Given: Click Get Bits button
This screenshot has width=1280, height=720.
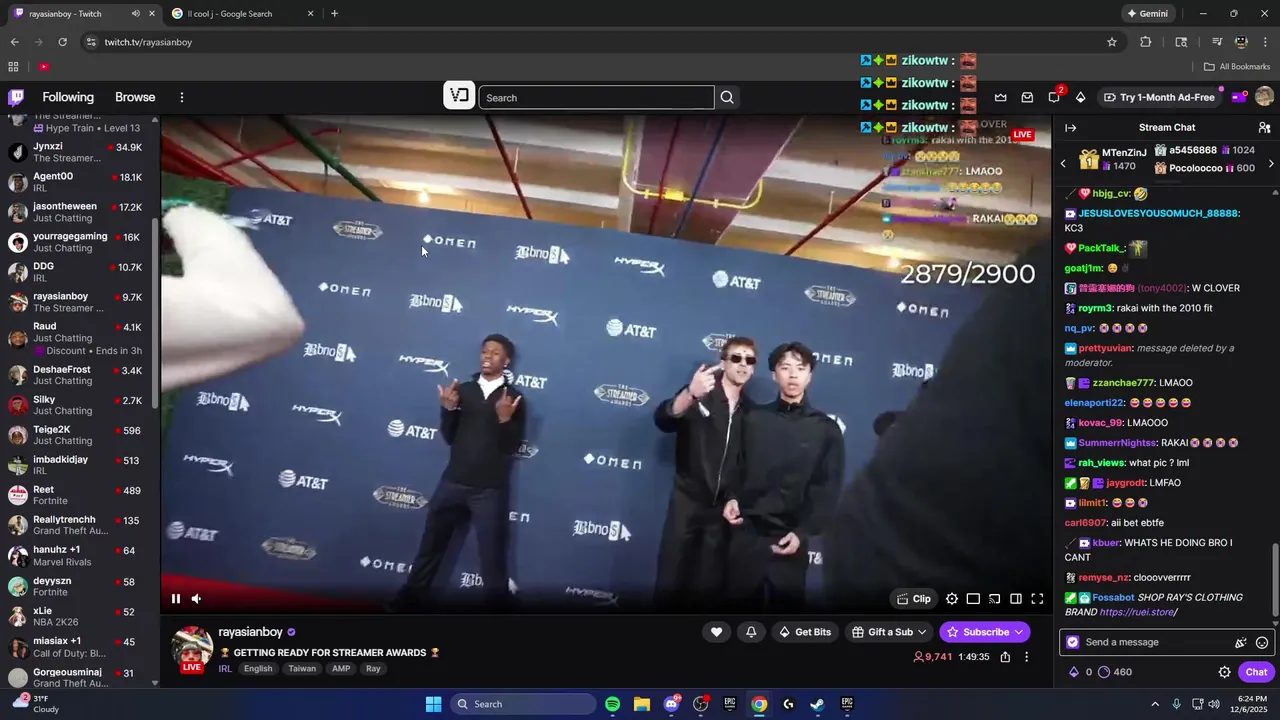Looking at the screenshot, I should pos(805,632).
